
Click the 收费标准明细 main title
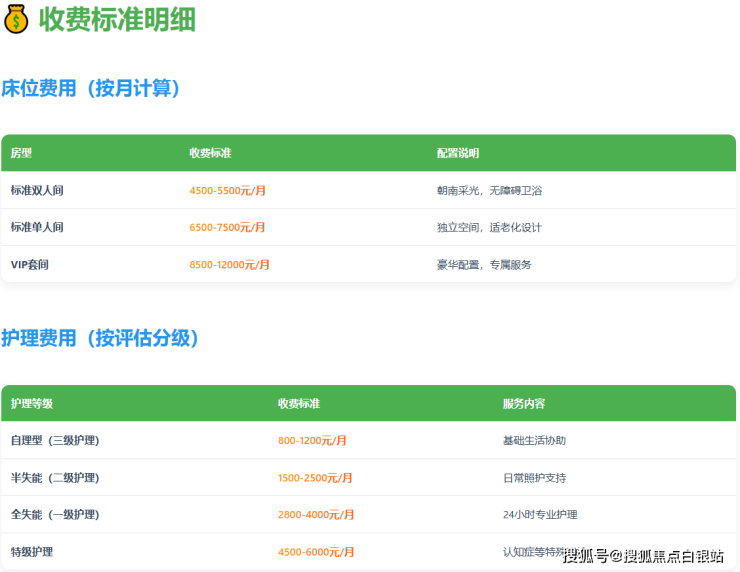(117, 19)
